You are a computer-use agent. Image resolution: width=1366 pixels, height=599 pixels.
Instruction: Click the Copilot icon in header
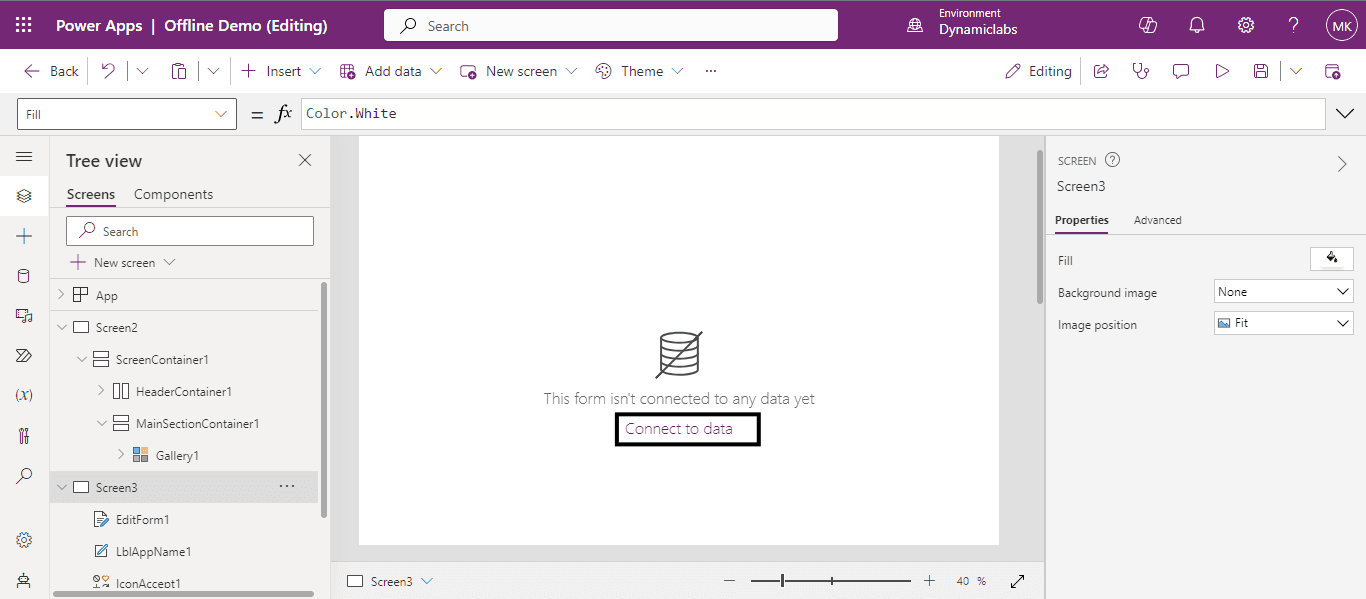pos(1148,26)
